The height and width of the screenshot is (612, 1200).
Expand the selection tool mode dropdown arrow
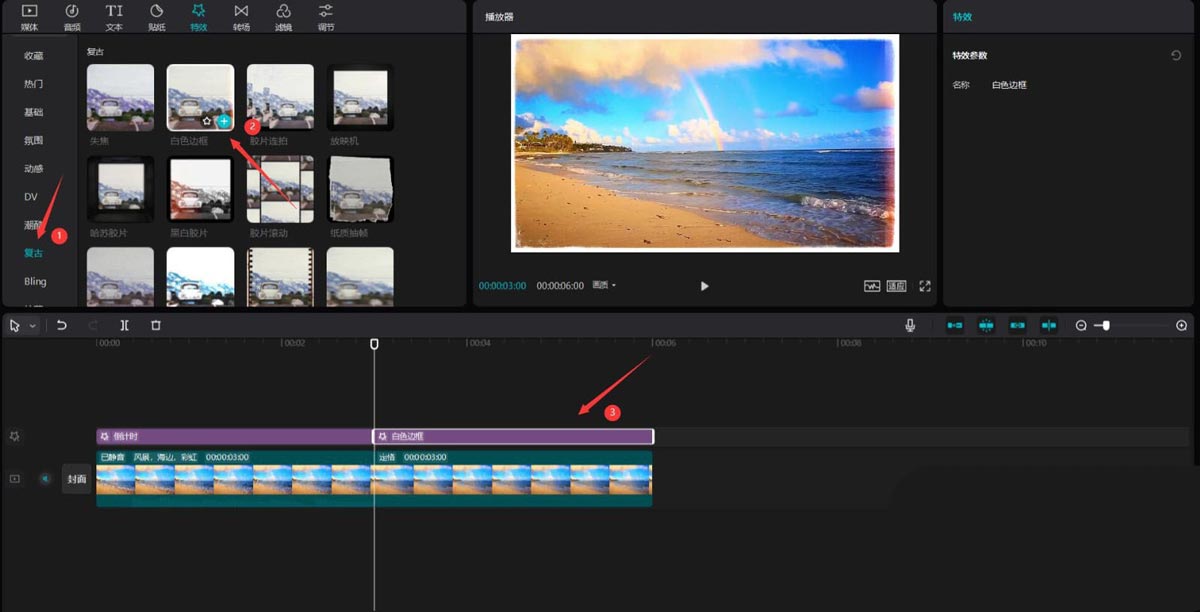tap(33, 326)
